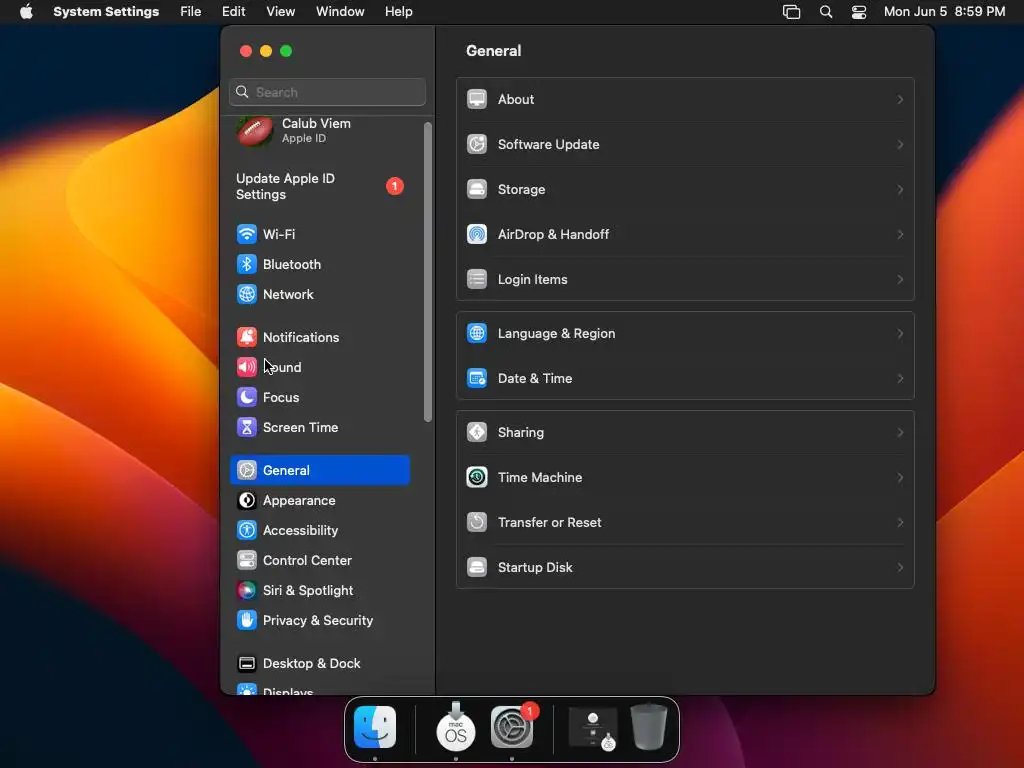Open Network globe icon in sidebar
Image resolution: width=1024 pixels, height=768 pixels.
[246, 294]
